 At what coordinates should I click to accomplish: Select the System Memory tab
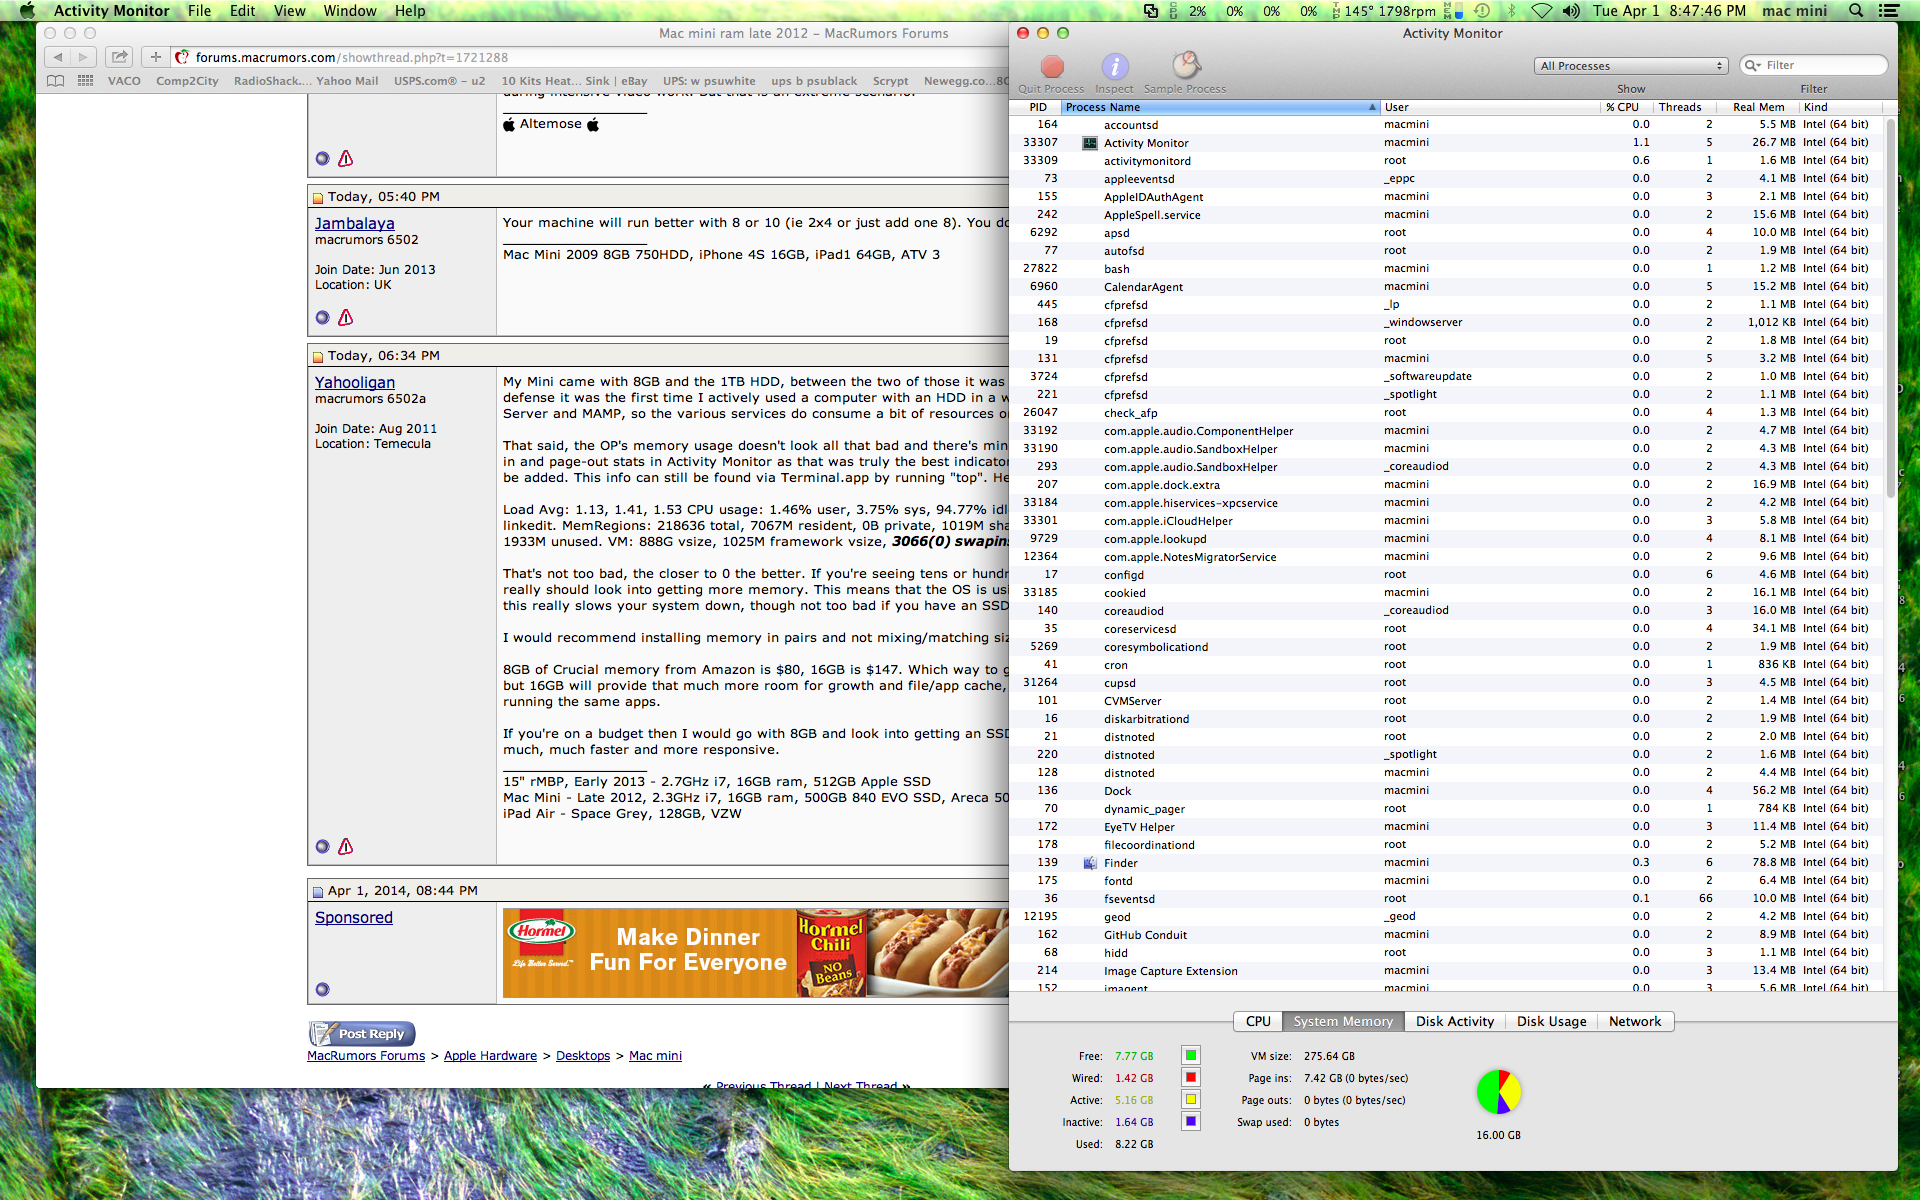[x=1343, y=1021]
